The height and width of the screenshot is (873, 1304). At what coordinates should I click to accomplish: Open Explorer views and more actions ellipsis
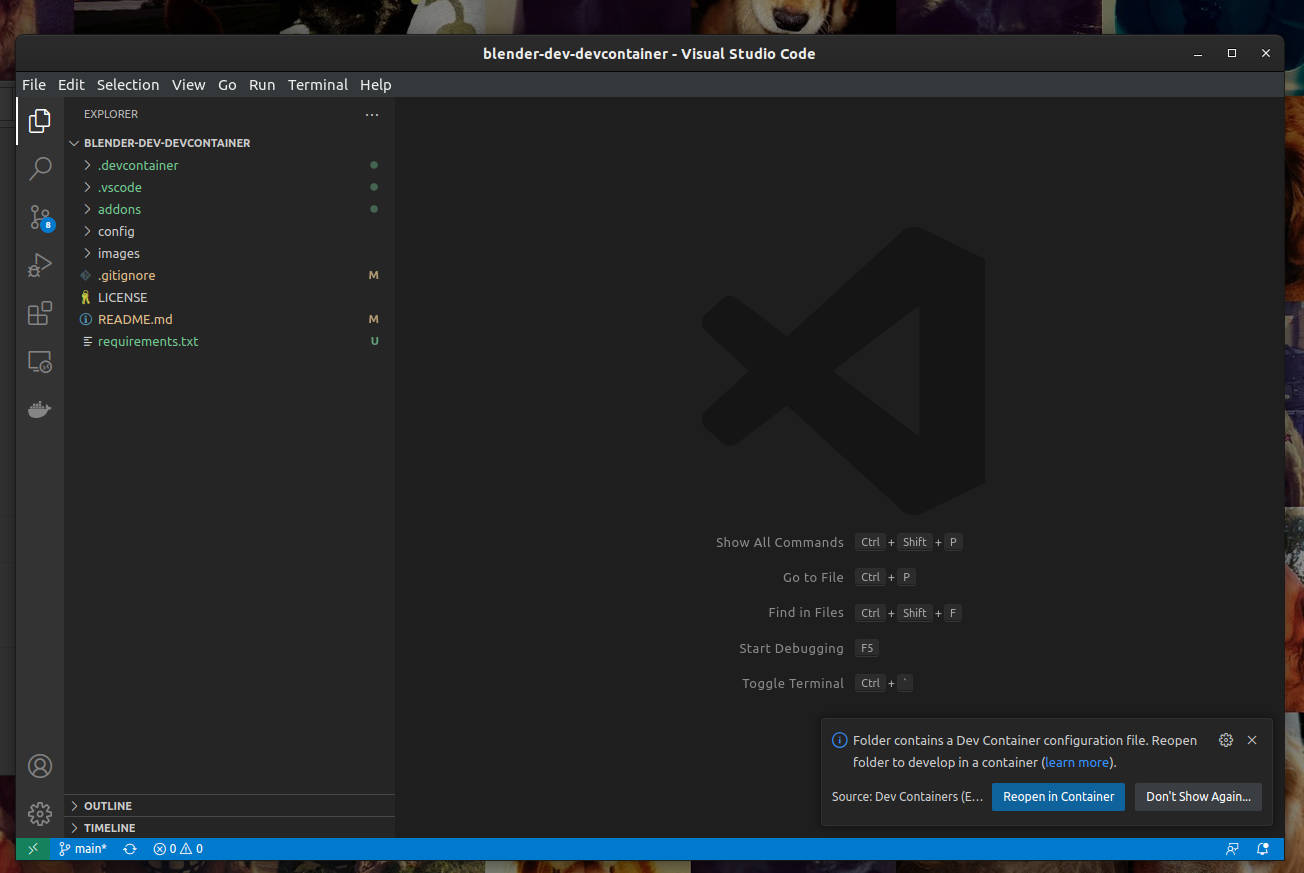(x=372, y=115)
